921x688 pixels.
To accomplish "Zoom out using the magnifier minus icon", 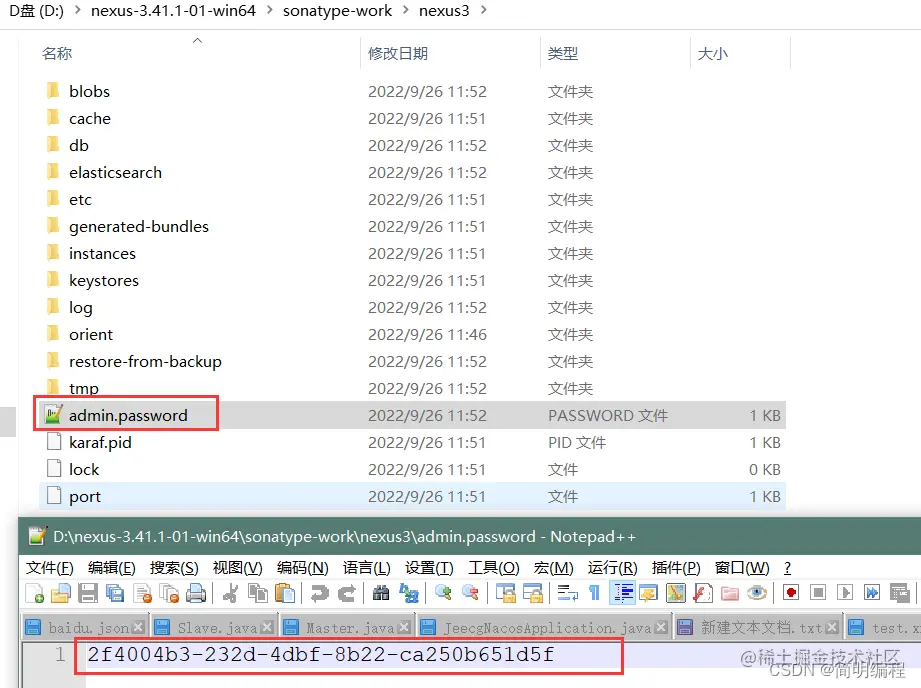I will [x=470, y=593].
